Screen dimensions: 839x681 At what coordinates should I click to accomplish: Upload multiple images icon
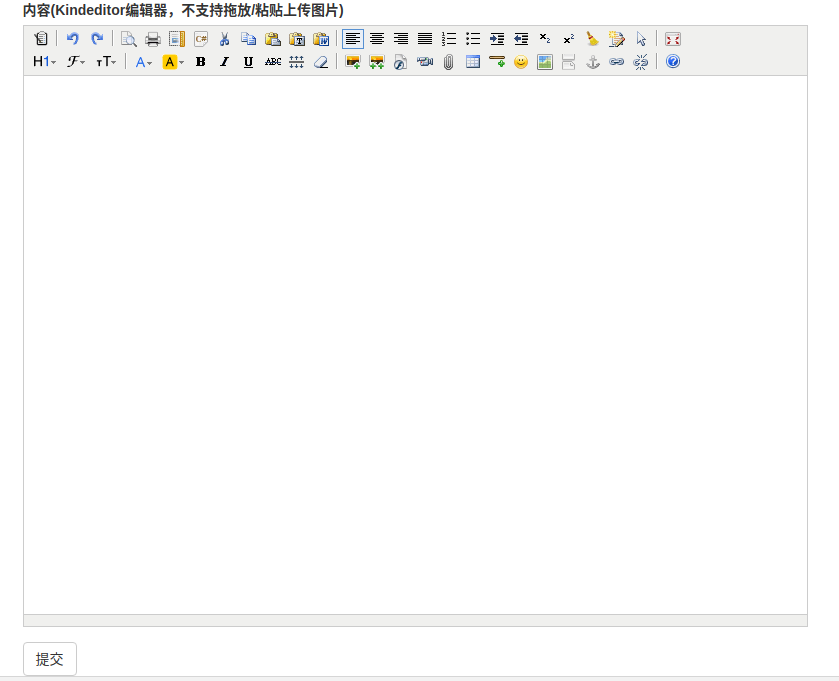pyautogui.click(x=377, y=62)
